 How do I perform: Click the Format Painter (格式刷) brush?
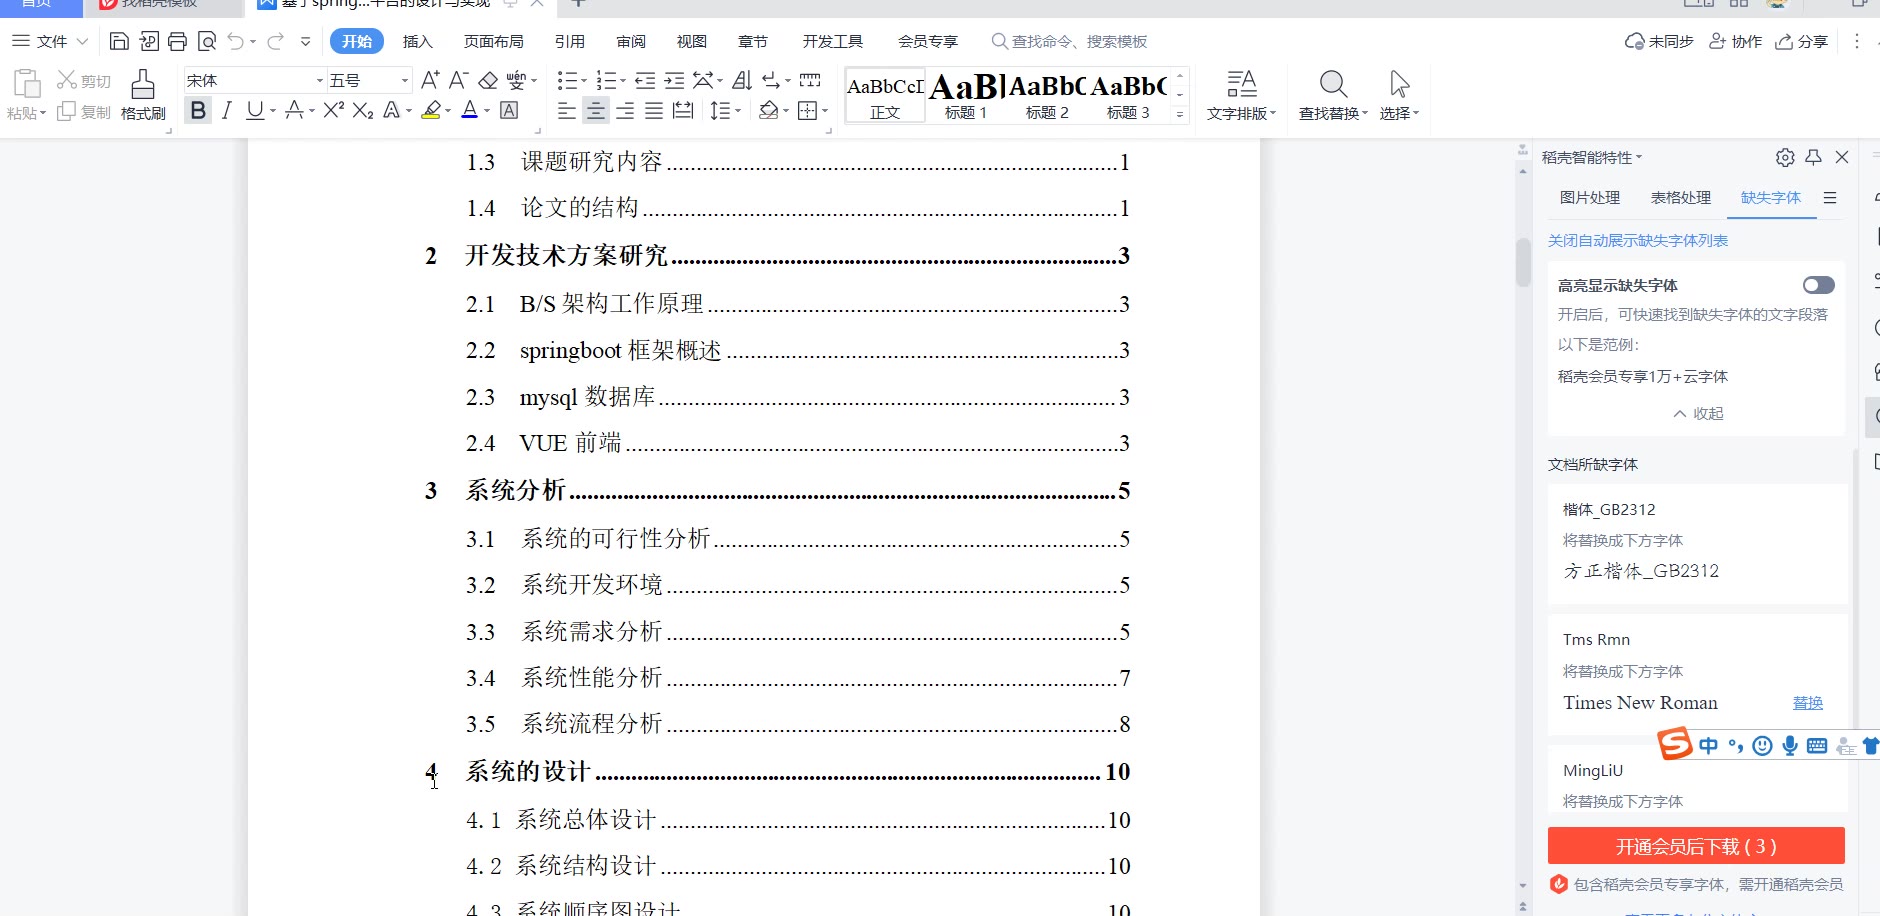[143, 95]
